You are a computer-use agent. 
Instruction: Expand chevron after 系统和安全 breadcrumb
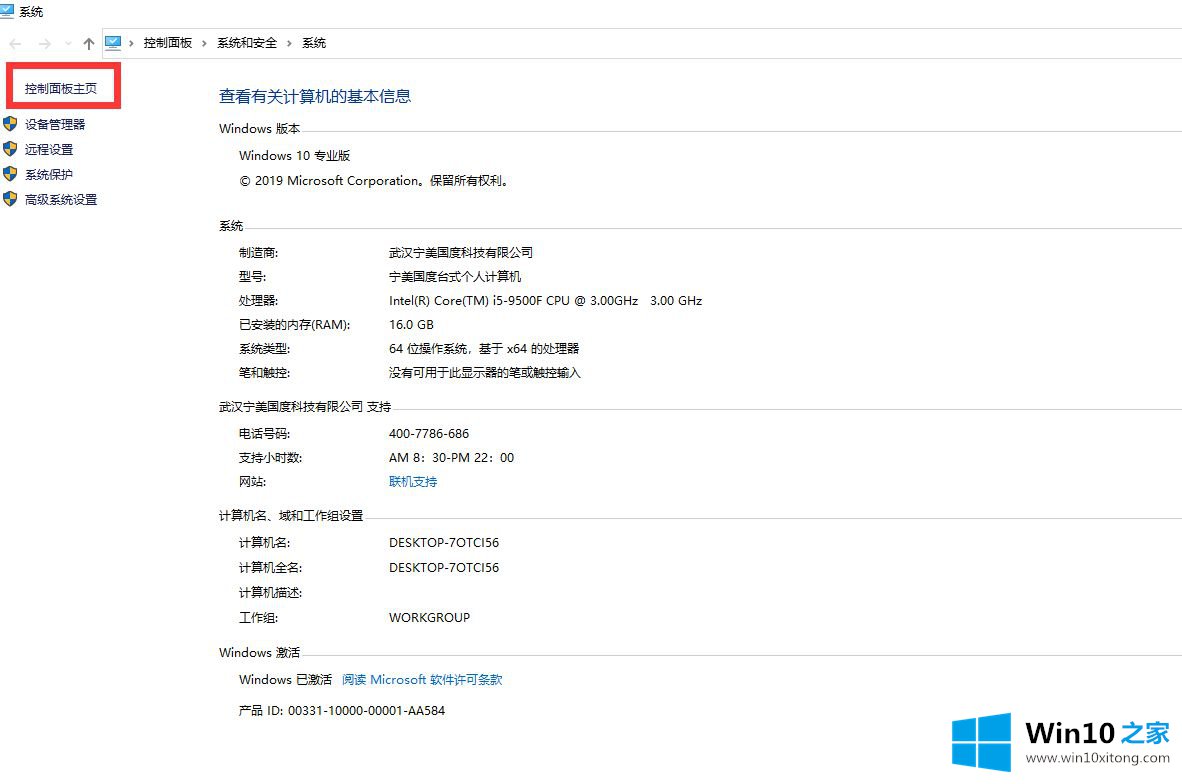click(289, 44)
